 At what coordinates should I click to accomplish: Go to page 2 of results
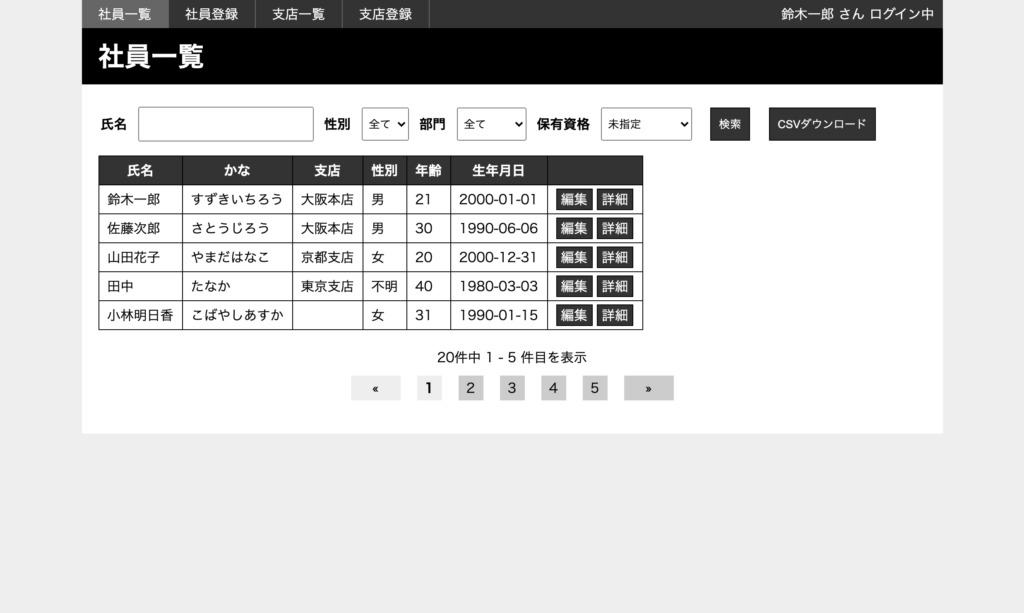[470, 388]
